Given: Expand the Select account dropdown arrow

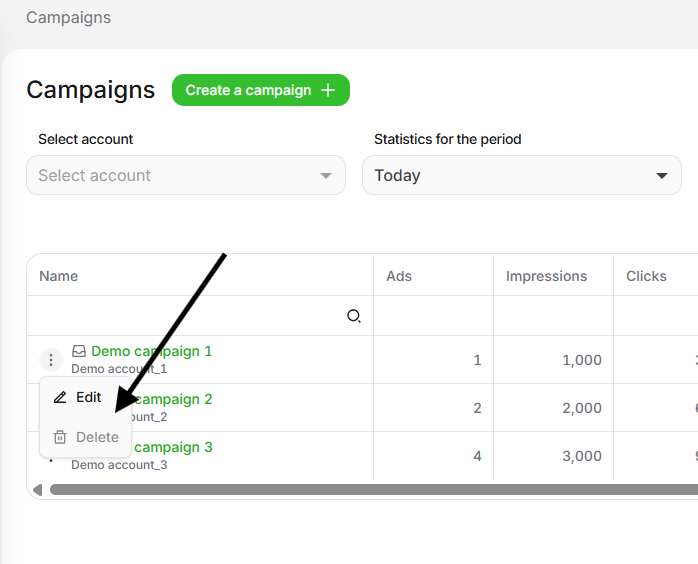Looking at the screenshot, I should (326, 175).
